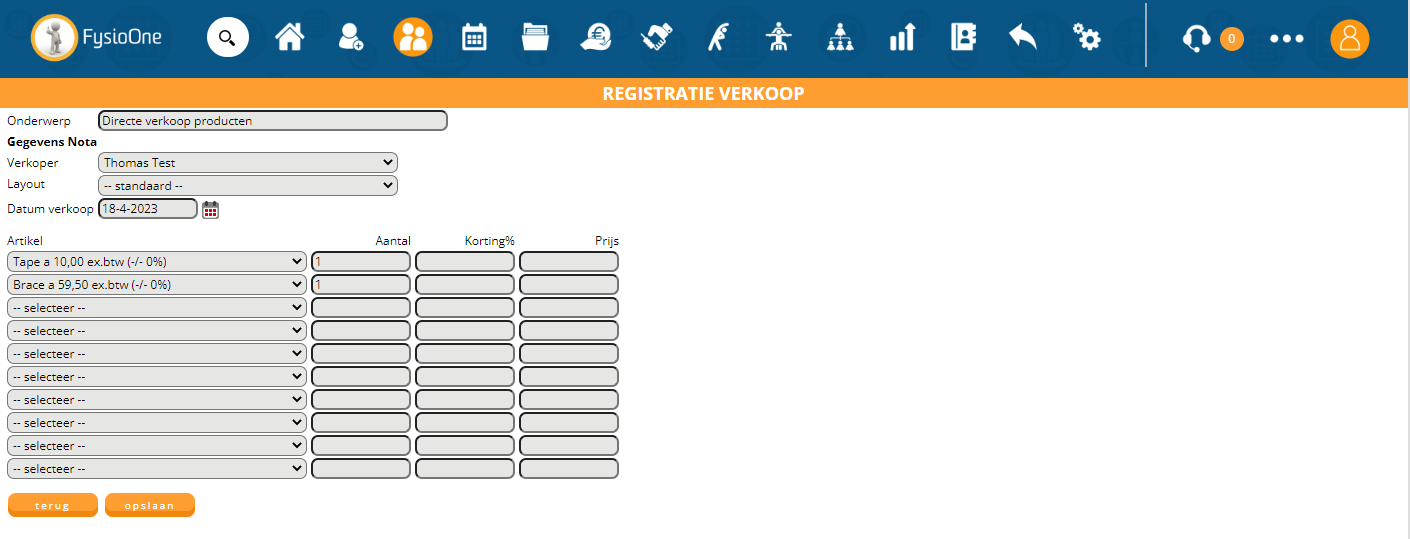Click the handshake icon
Image resolution: width=1410 pixels, height=539 pixels.
pyautogui.click(x=657, y=39)
